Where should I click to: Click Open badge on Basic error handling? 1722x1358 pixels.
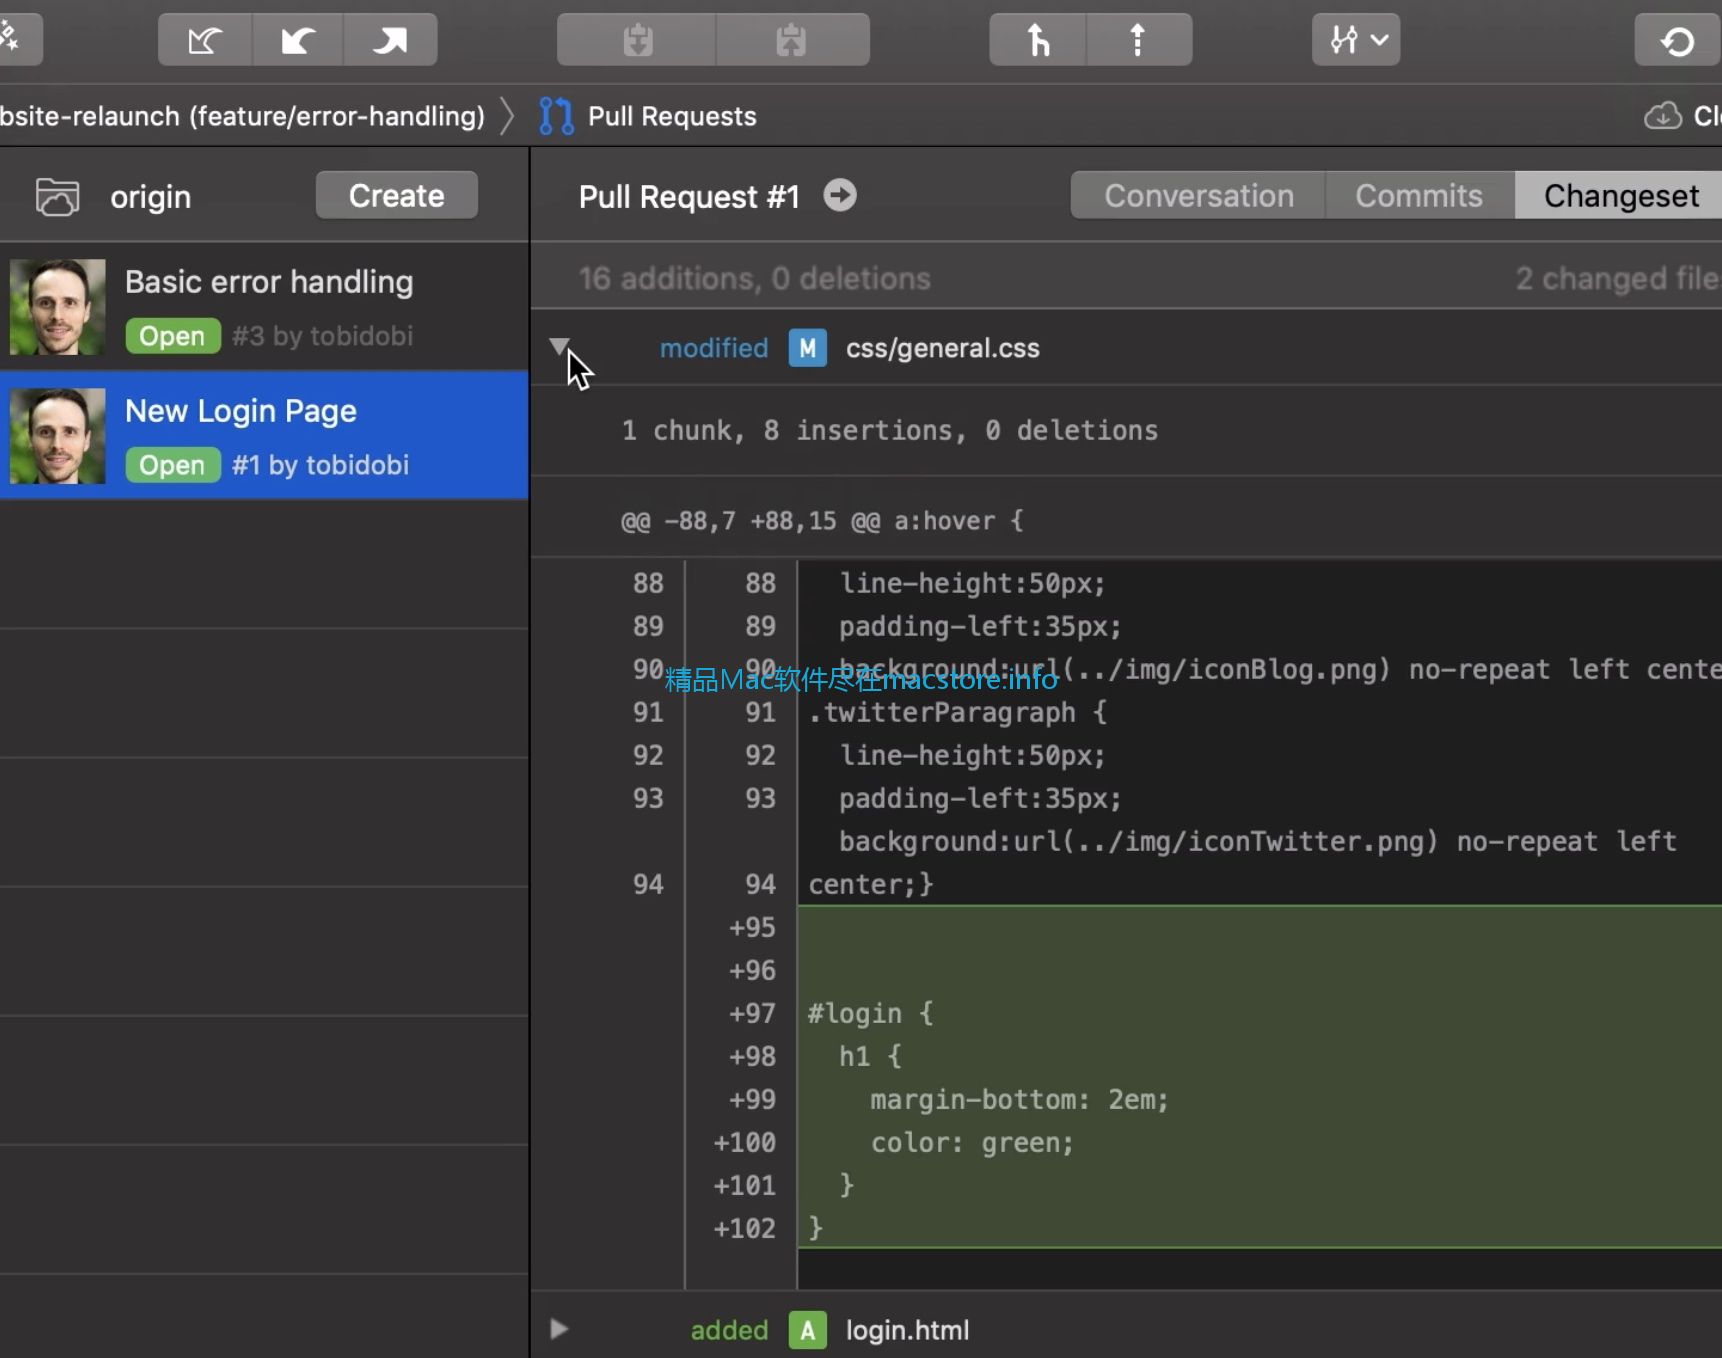pos(172,336)
